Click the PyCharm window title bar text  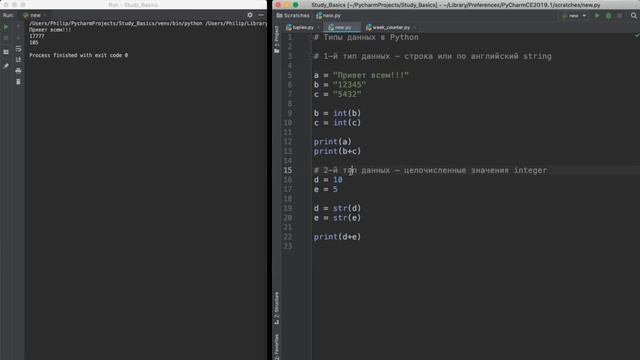click(456, 5)
